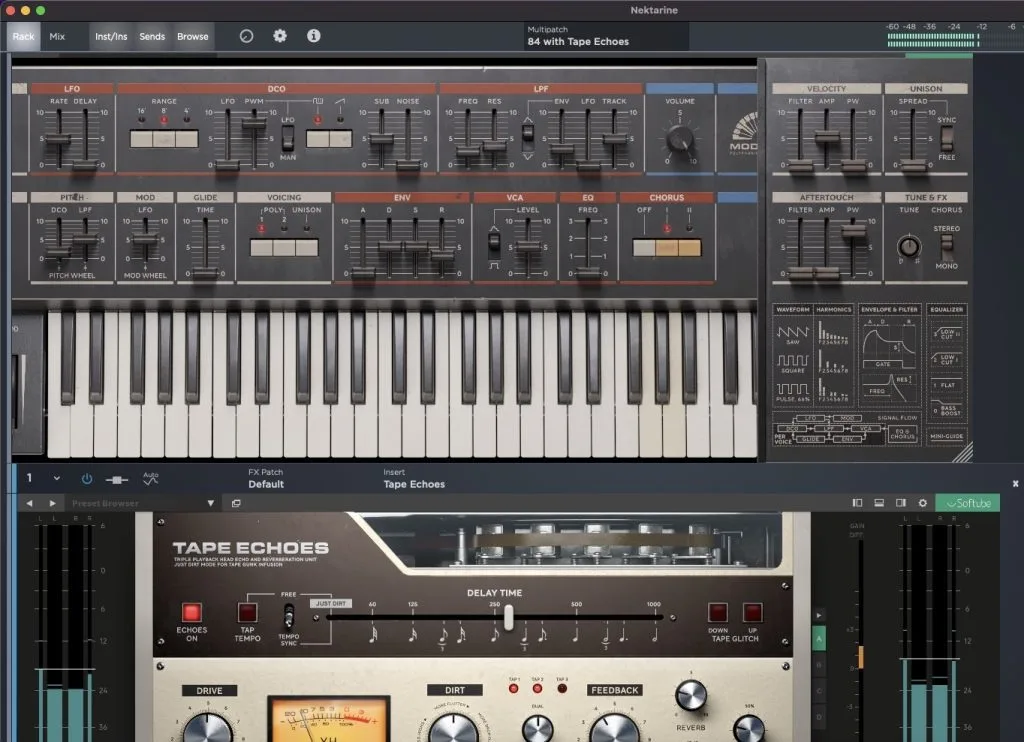Click the slot fader icon beside power
The width and height of the screenshot is (1024, 742).
click(117, 480)
